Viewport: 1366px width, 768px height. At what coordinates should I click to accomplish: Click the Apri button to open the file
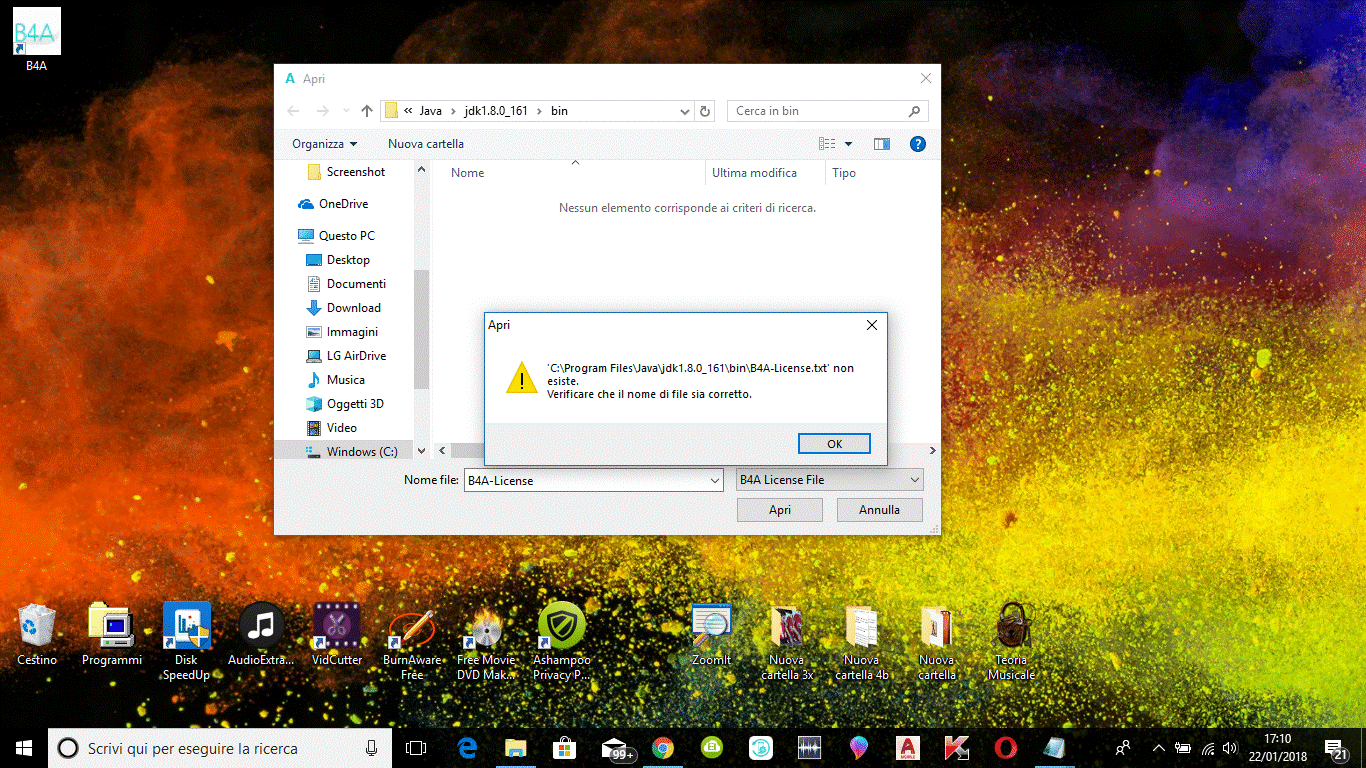tap(780, 510)
